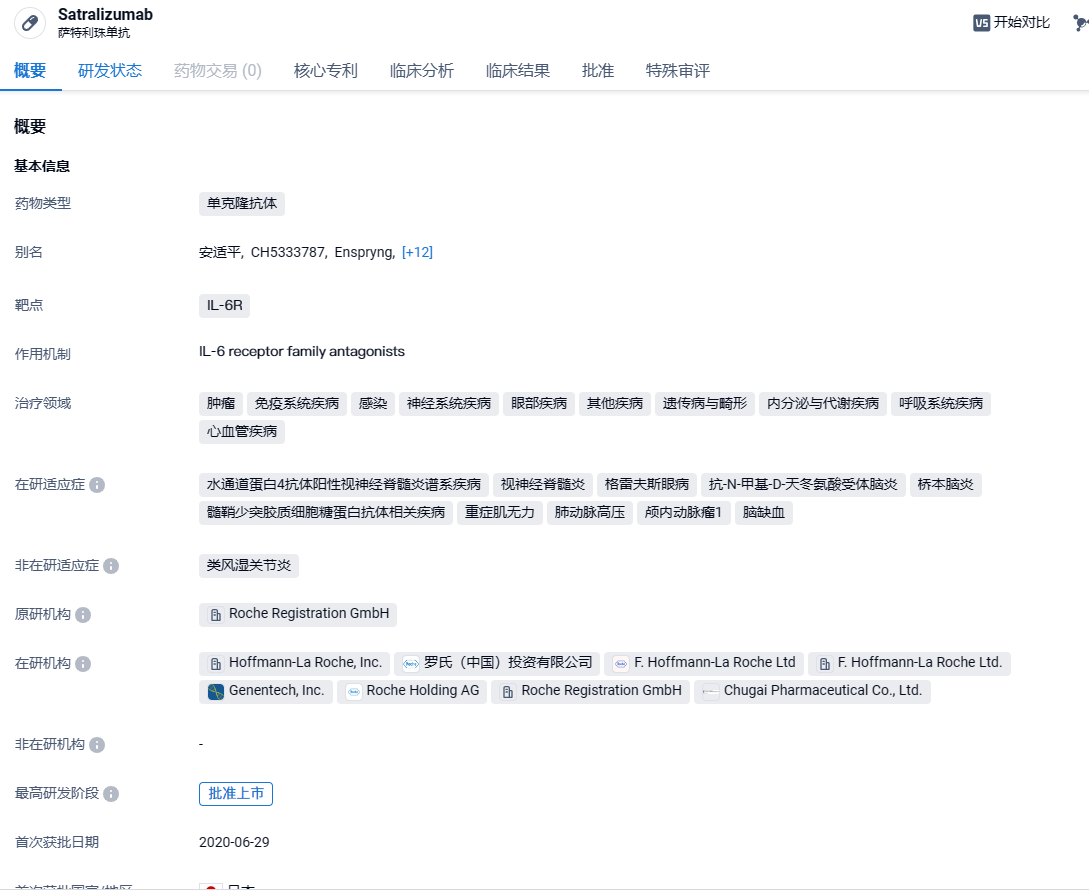The width and height of the screenshot is (1089, 890).
Task: Click the 其他疾病 tag
Action: (x=615, y=404)
